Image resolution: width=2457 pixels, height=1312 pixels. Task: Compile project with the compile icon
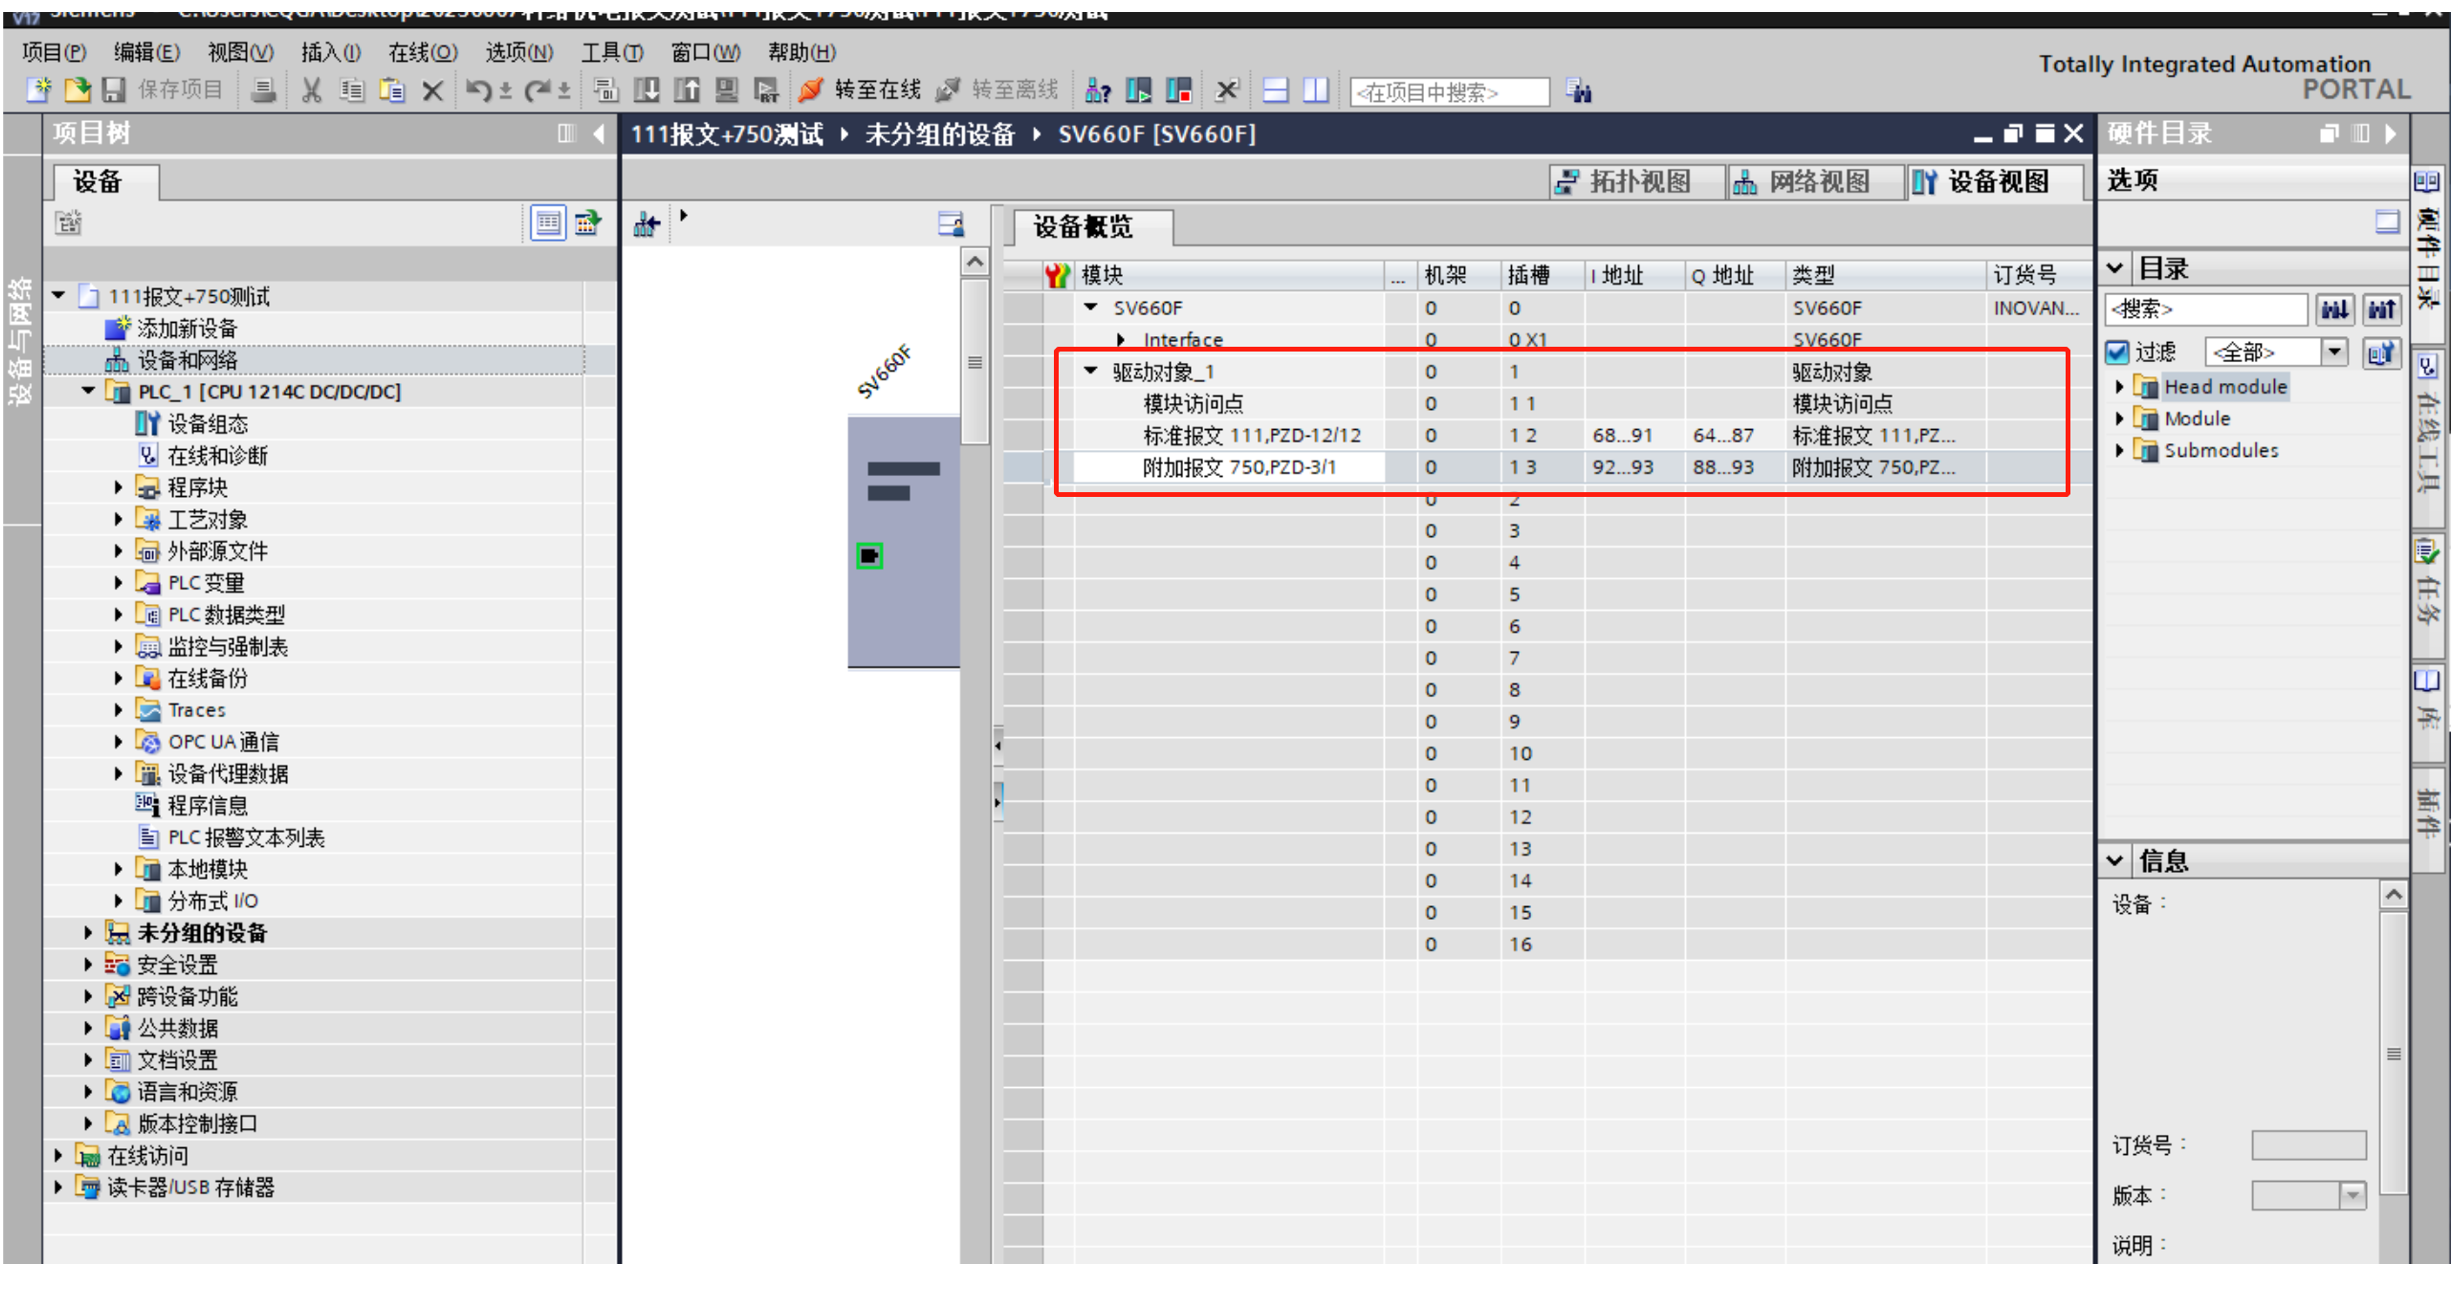pos(606,91)
